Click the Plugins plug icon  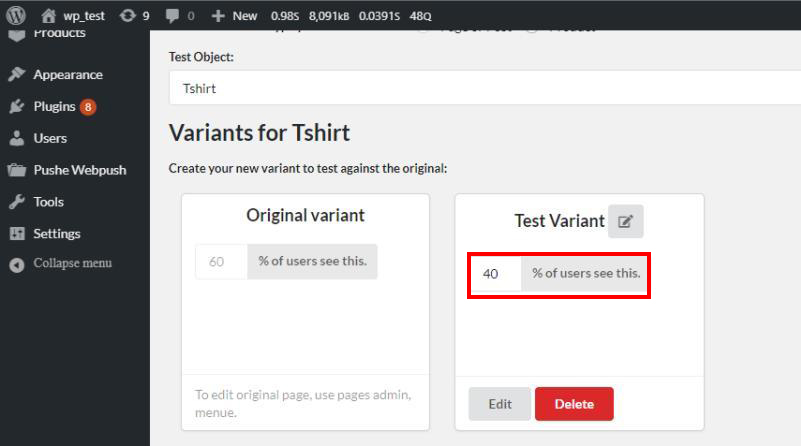(x=16, y=106)
